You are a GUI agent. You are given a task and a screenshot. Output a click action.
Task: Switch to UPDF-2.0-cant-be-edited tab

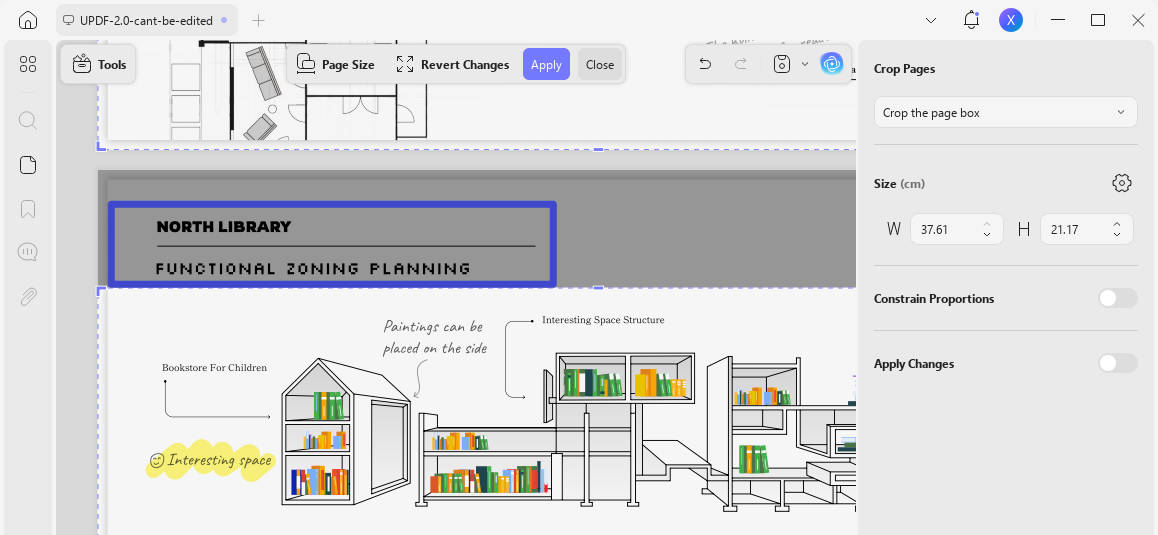[147, 21]
